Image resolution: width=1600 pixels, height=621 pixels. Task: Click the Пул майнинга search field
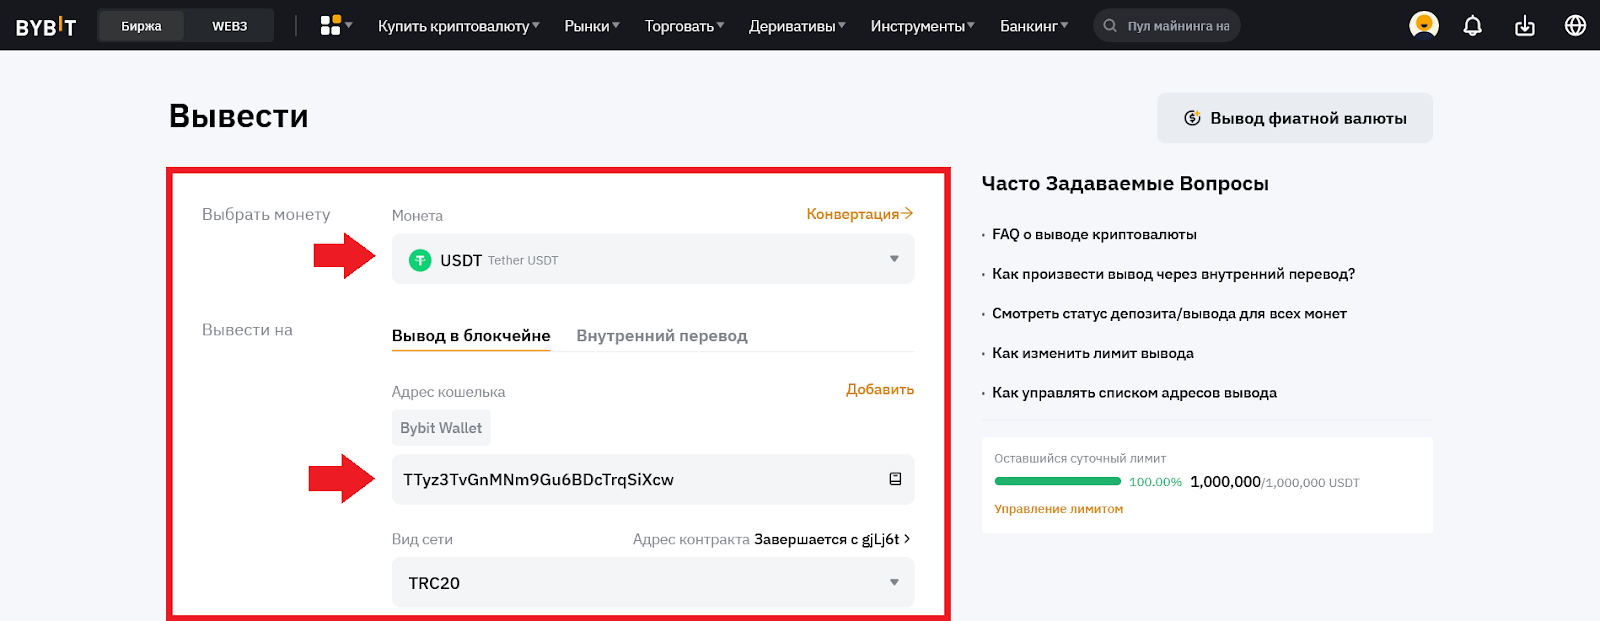point(1167,26)
